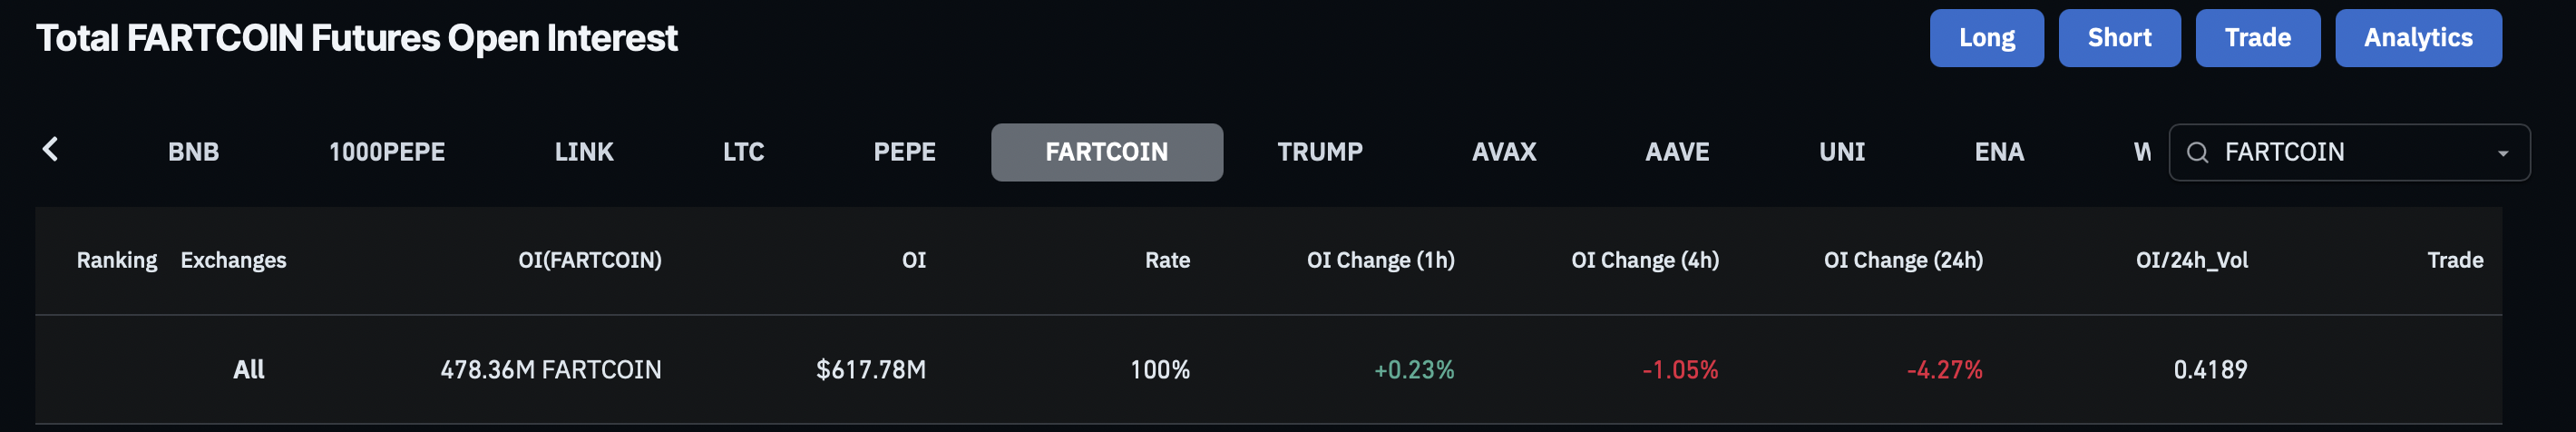Open the Analytics button
Image resolution: width=2576 pixels, height=432 pixels.
click(2418, 38)
